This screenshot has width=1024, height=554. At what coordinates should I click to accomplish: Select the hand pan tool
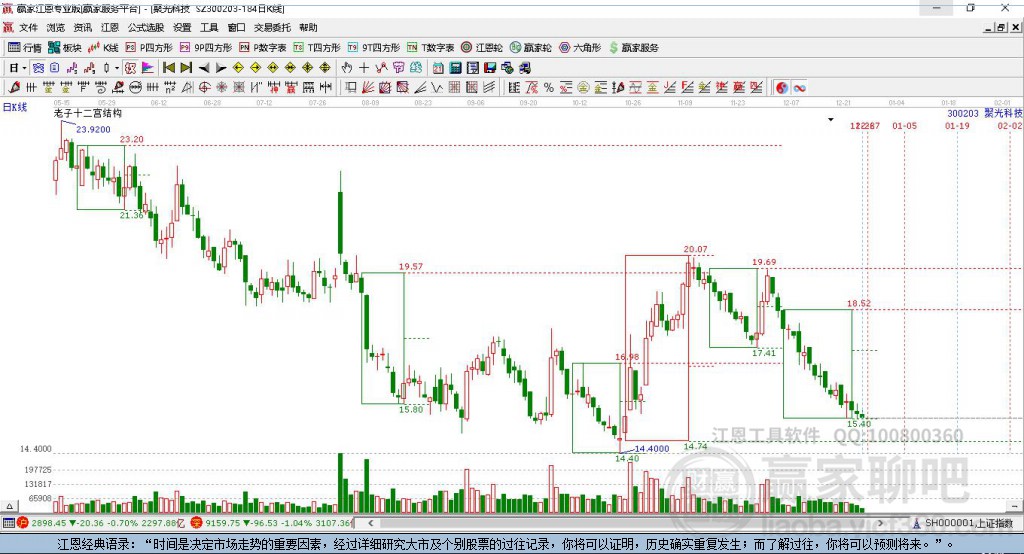coord(347,68)
